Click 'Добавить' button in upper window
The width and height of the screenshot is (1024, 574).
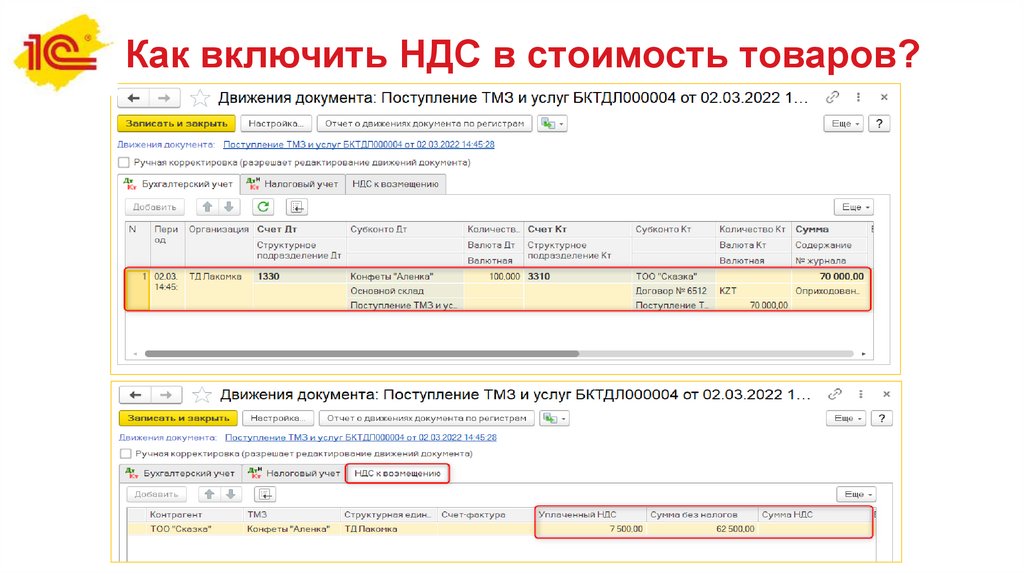coord(155,207)
